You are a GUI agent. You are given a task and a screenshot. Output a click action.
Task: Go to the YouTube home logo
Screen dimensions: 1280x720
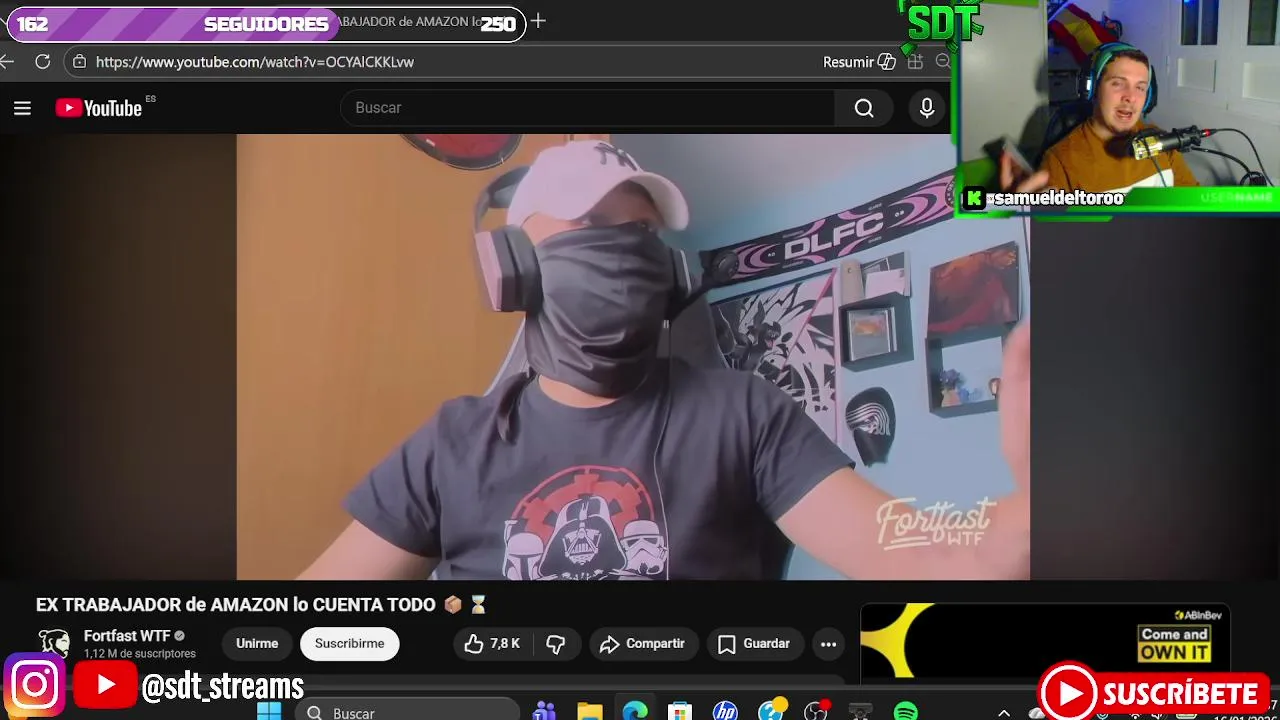pyautogui.click(x=99, y=108)
